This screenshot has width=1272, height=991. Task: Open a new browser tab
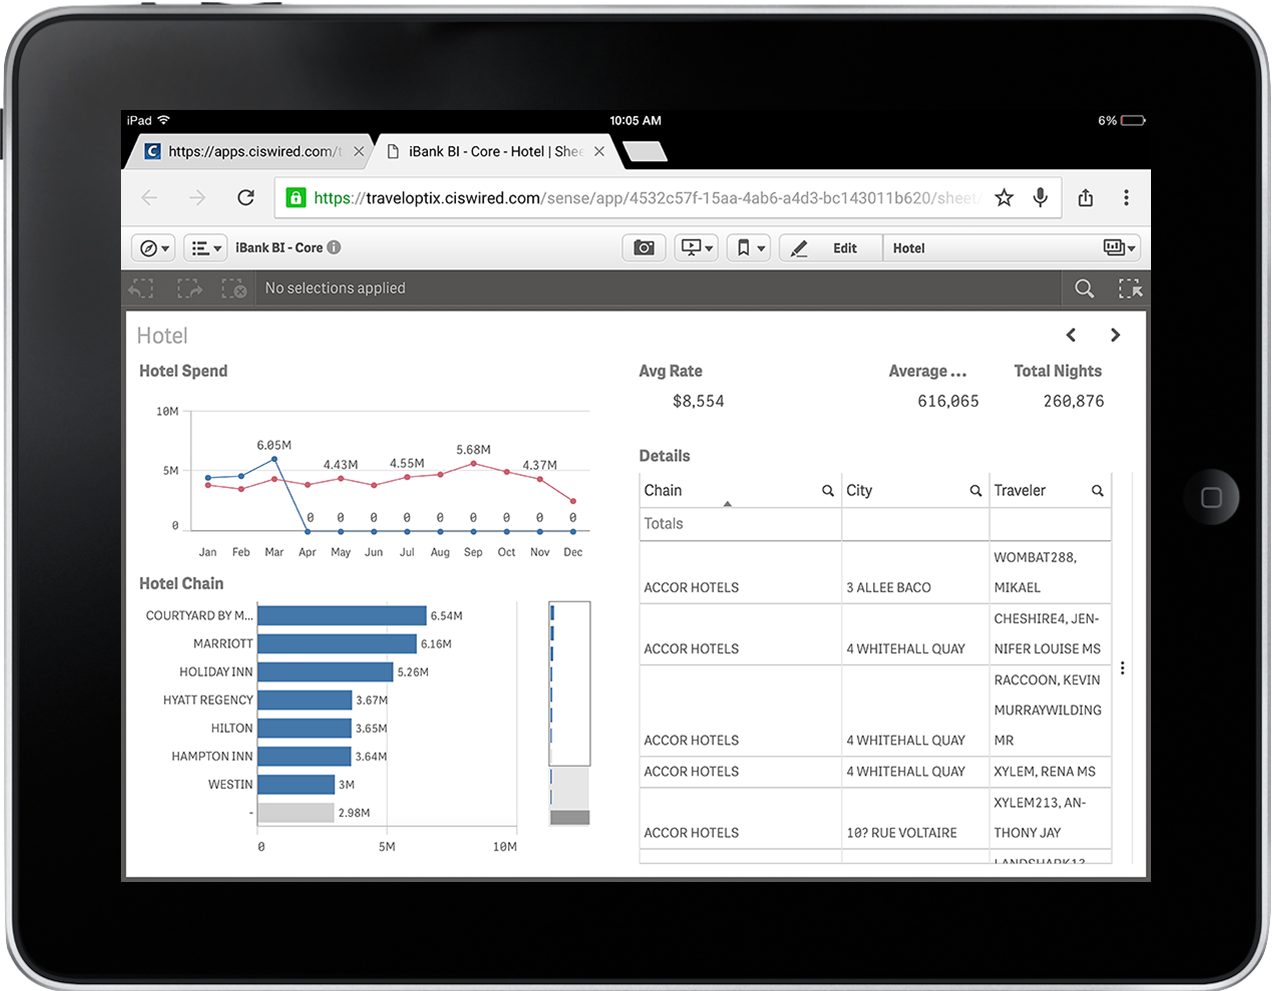pyautogui.click(x=645, y=152)
